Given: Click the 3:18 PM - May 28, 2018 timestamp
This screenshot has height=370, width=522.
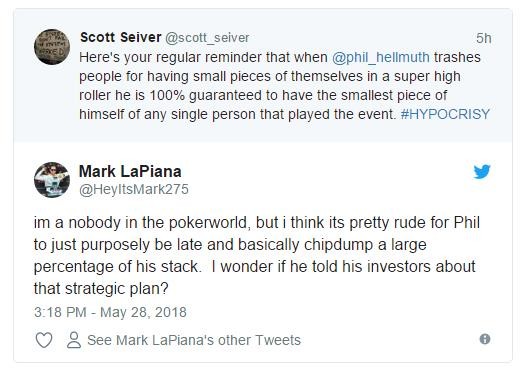Looking at the screenshot, I should (110, 312).
